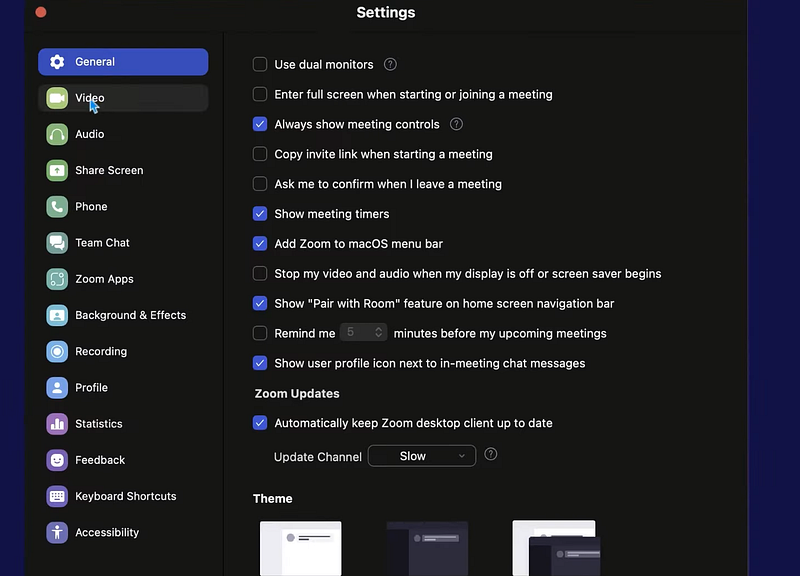Click the Settings window title
Screen dimensions: 800x576
[x=386, y=12]
